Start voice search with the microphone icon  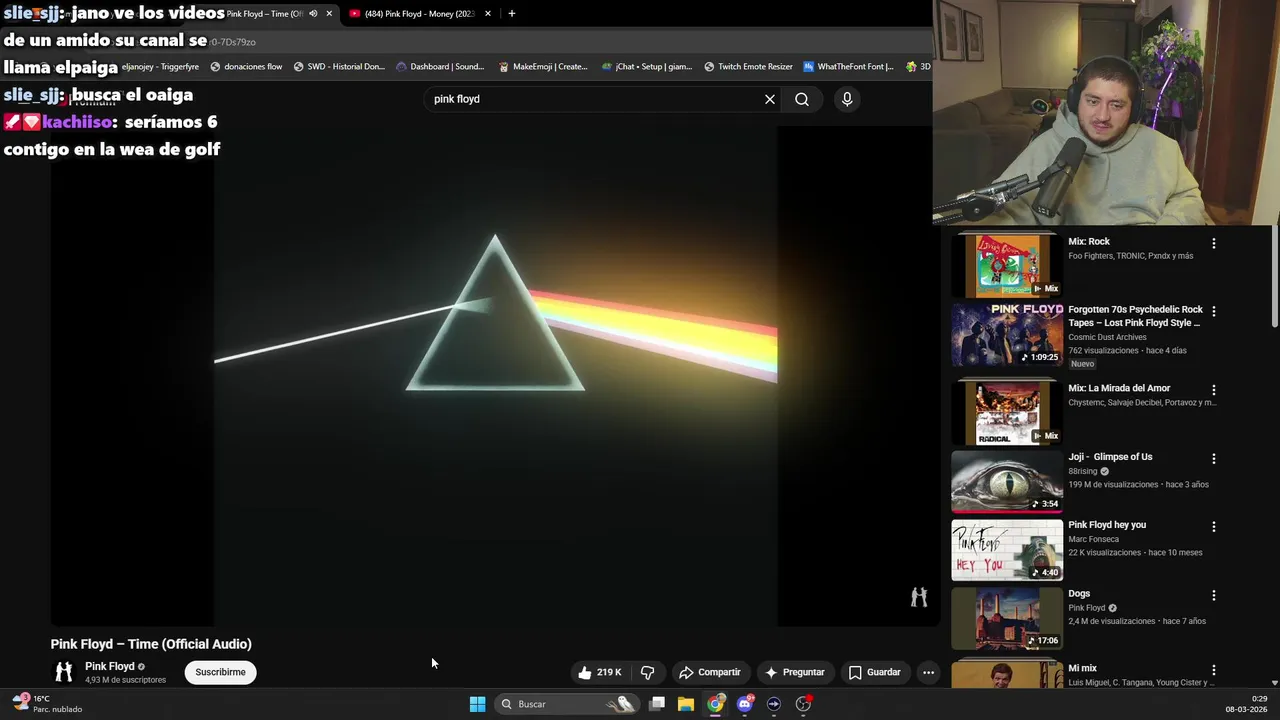click(847, 99)
